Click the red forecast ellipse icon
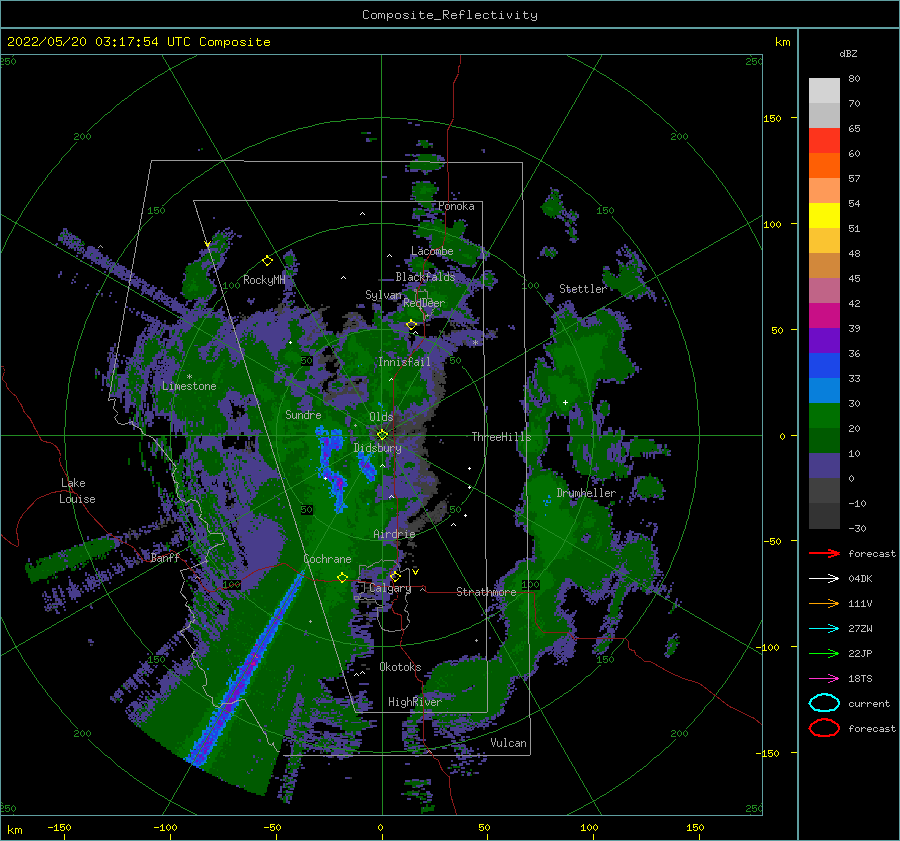Screen dimensions: 900x841 (x=824, y=728)
